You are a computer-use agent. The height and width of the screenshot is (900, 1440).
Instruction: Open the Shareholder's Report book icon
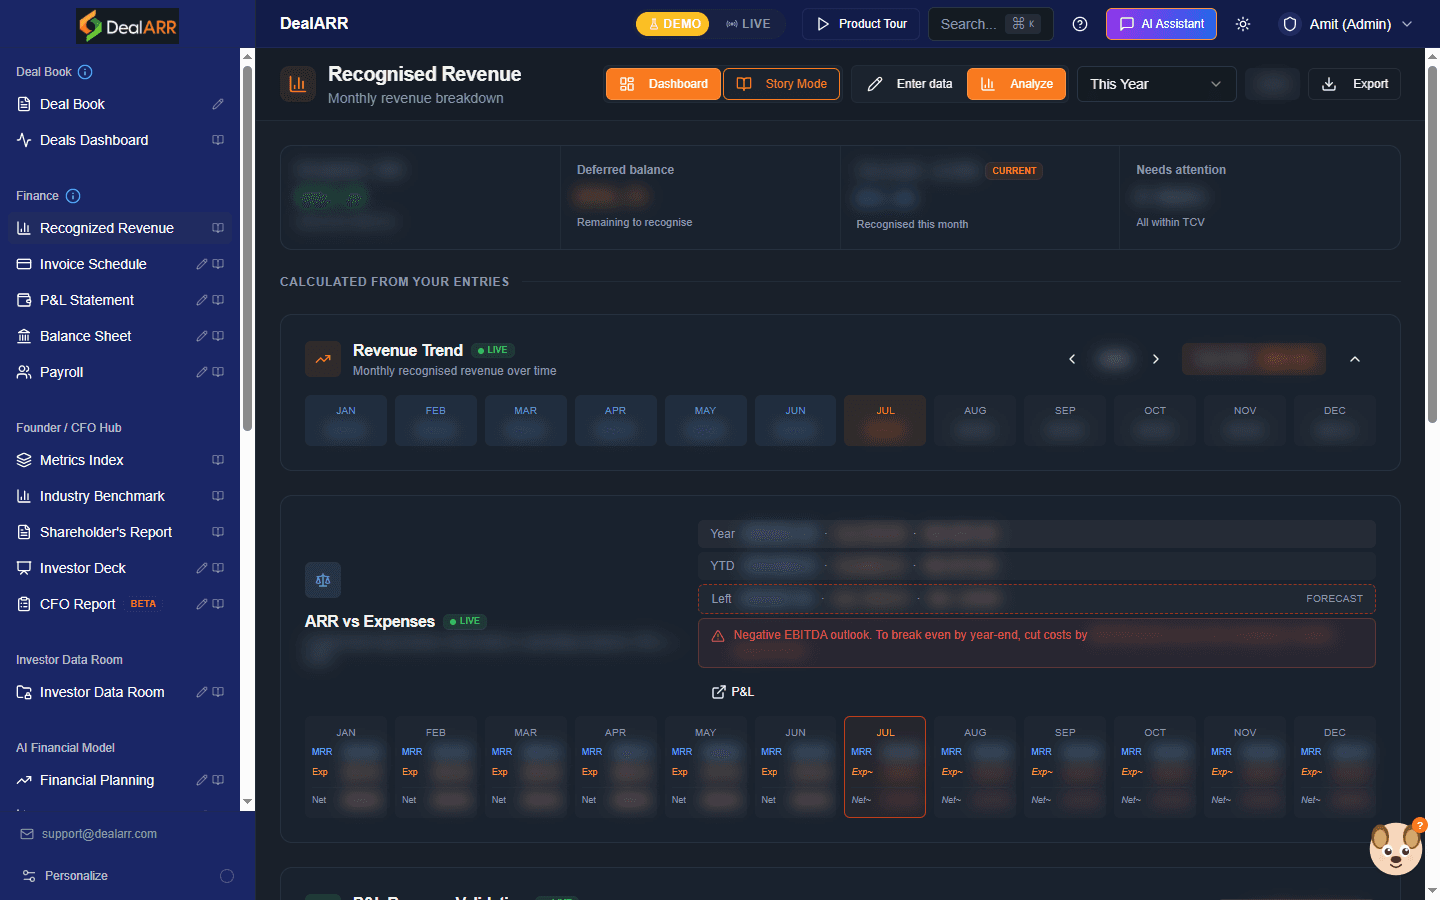pos(218,532)
